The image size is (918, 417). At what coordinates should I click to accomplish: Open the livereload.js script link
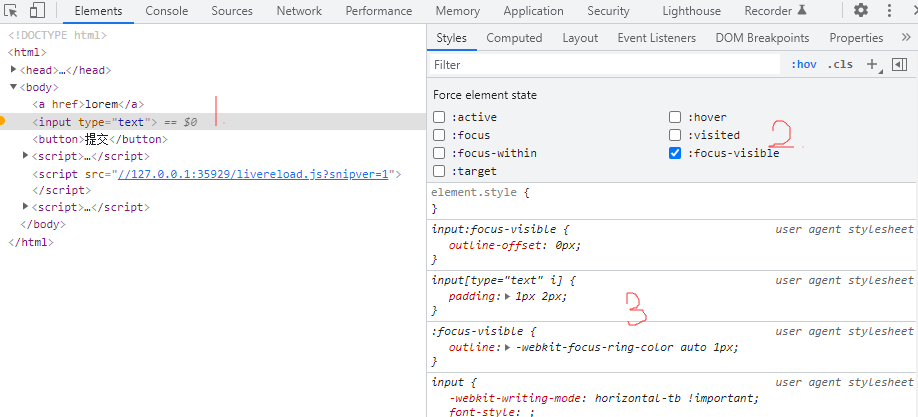[253, 173]
